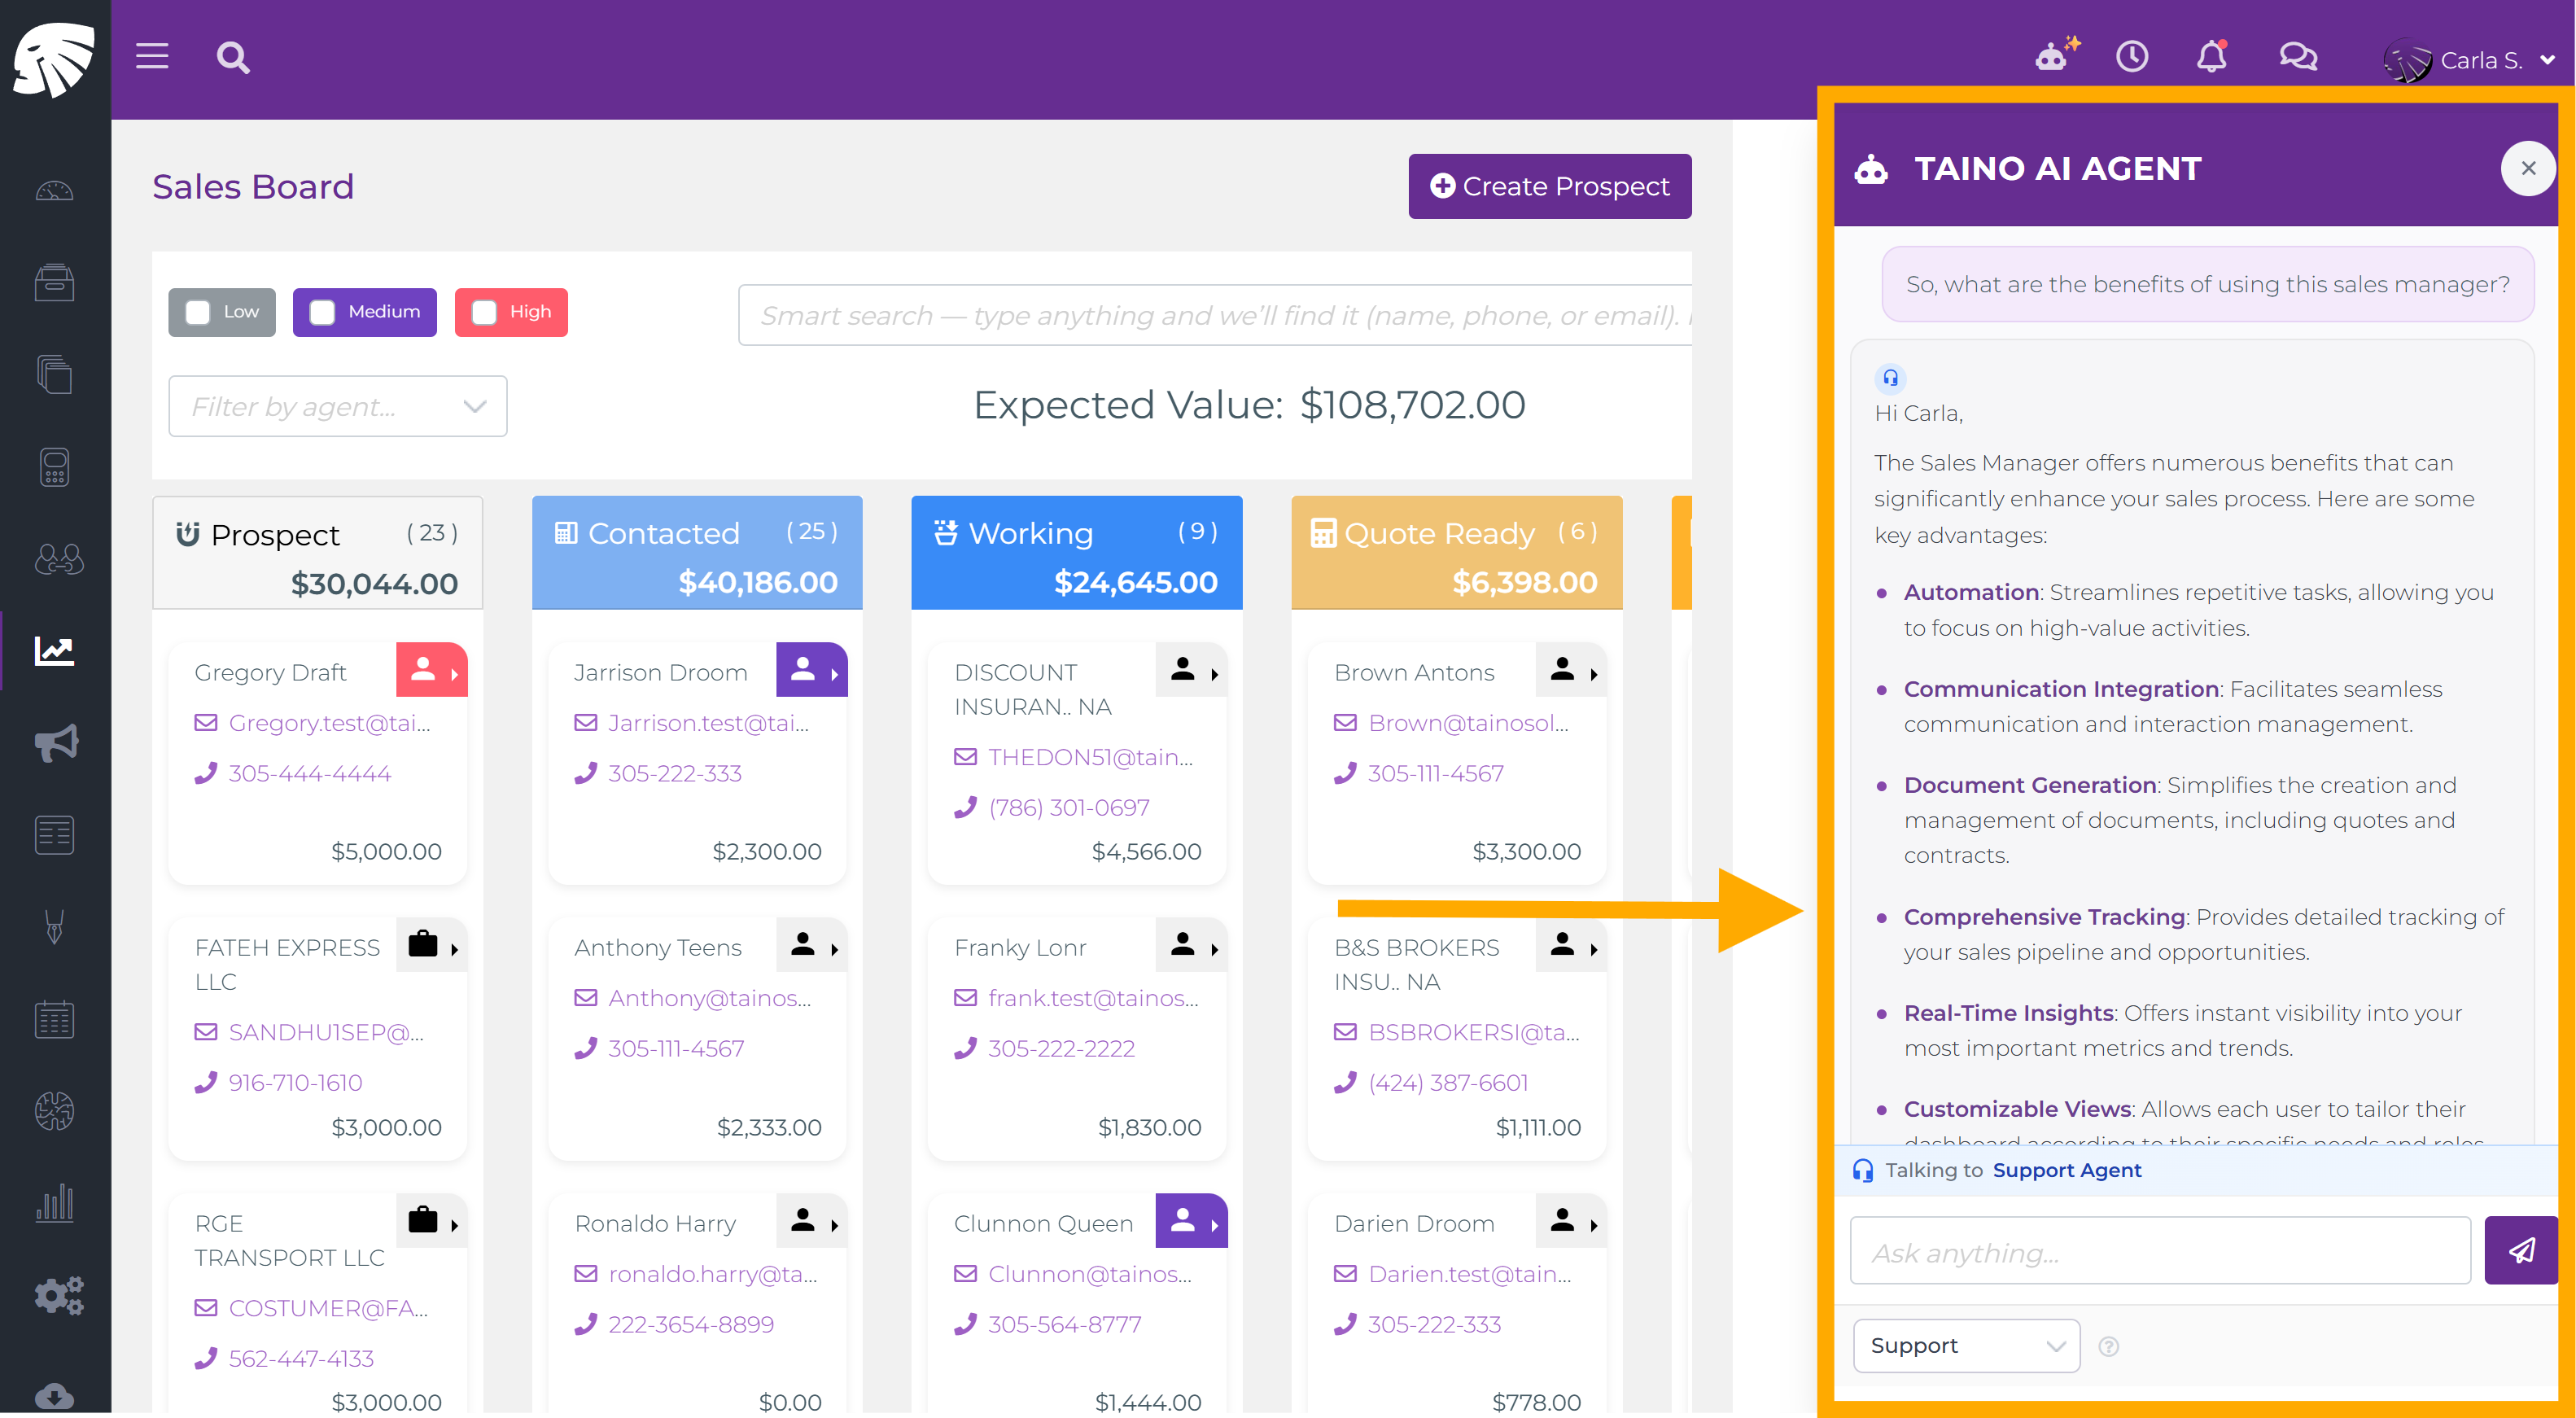Open the notifications bell icon
Viewport: 2576px width, 1418px height.
click(x=2211, y=56)
